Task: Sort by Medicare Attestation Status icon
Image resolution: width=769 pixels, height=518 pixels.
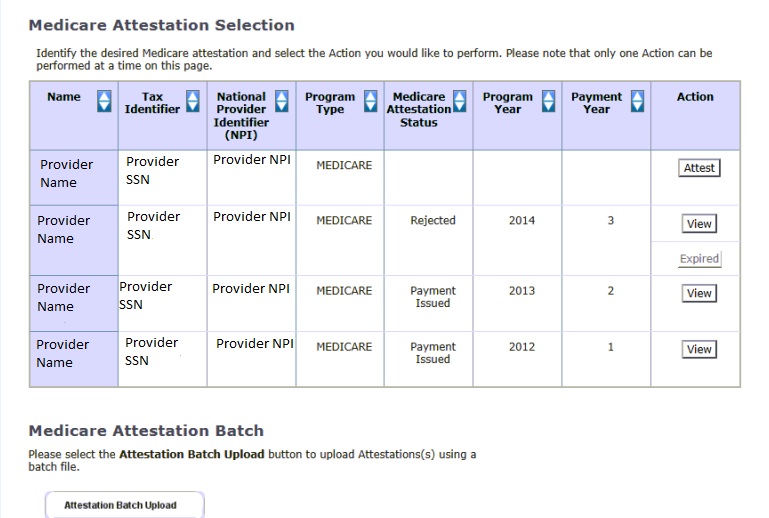Action: (459, 101)
